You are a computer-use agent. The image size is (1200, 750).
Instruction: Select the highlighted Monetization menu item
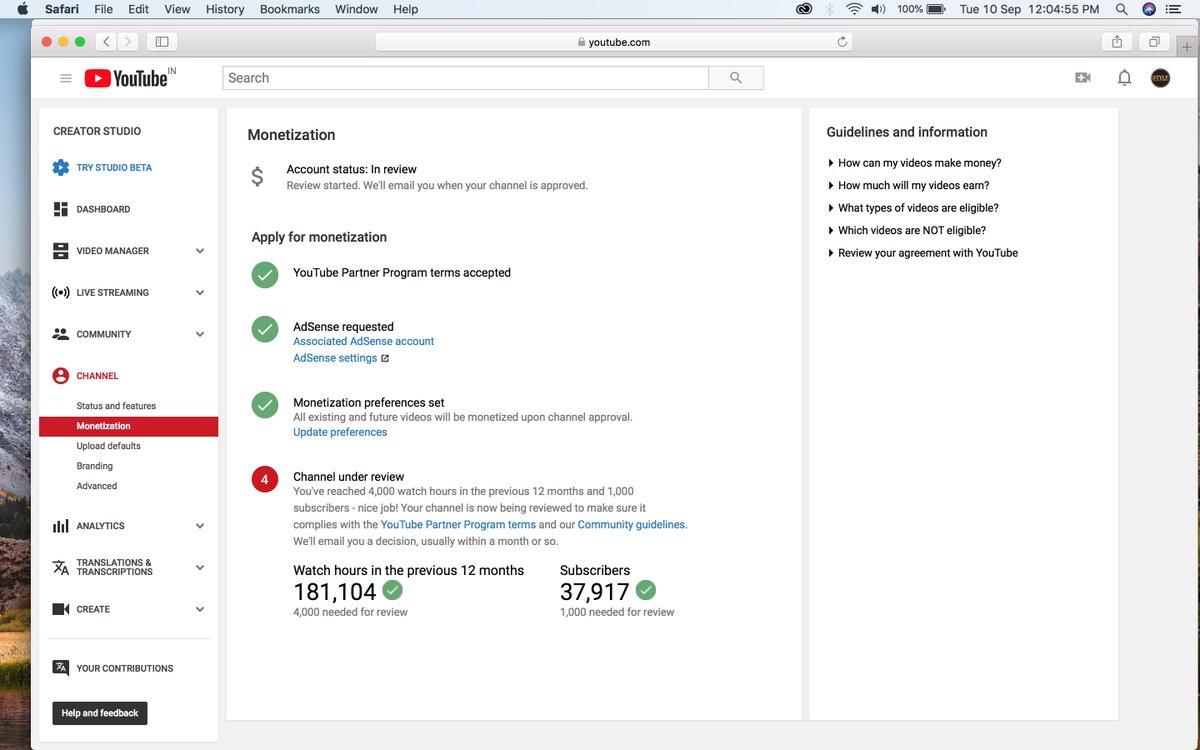[128, 426]
